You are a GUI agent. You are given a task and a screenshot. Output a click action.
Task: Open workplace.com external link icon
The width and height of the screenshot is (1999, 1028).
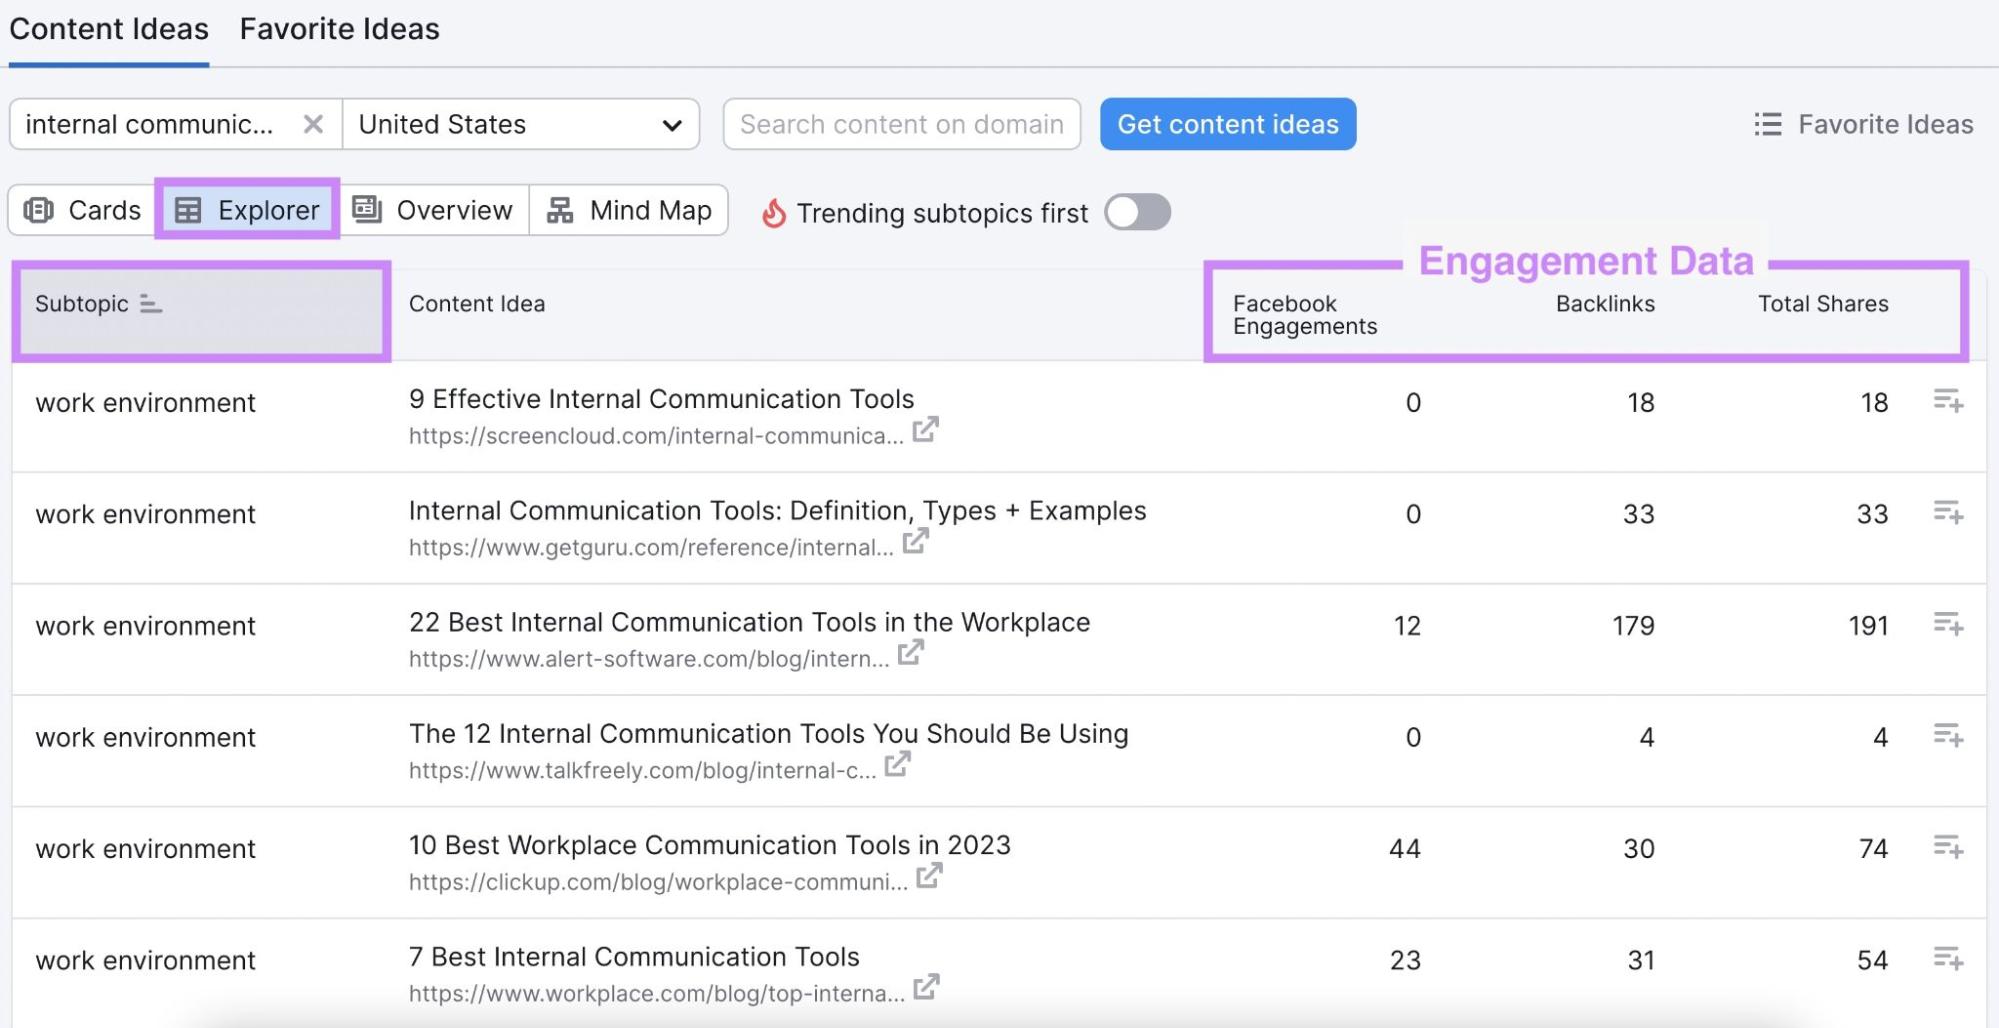927,987
